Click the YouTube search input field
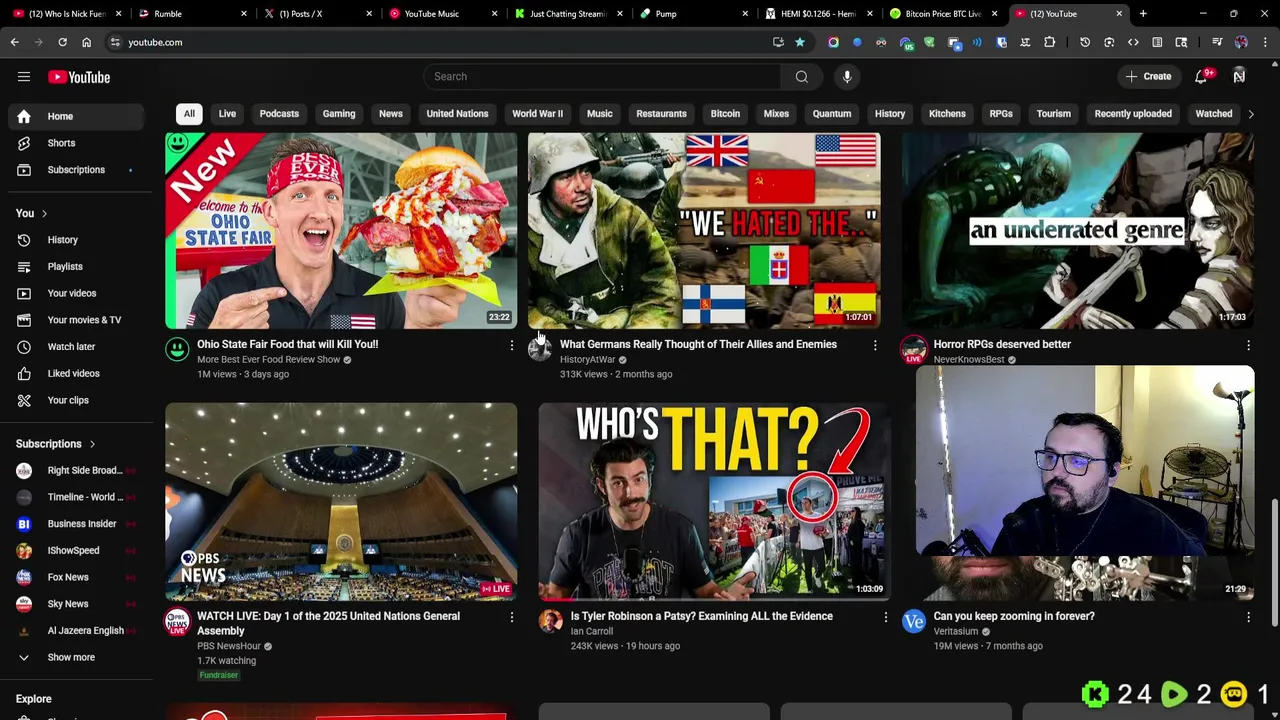 pyautogui.click(x=603, y=77)
